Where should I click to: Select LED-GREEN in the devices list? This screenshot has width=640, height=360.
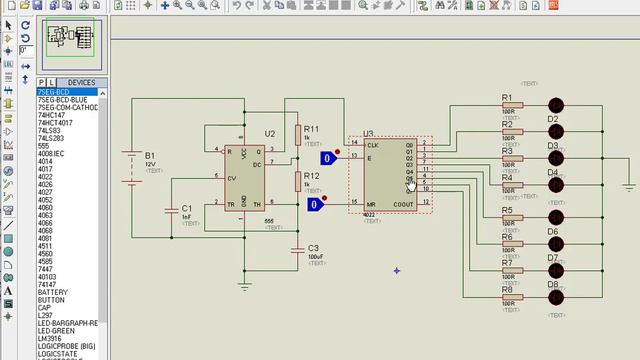point(67,331)
